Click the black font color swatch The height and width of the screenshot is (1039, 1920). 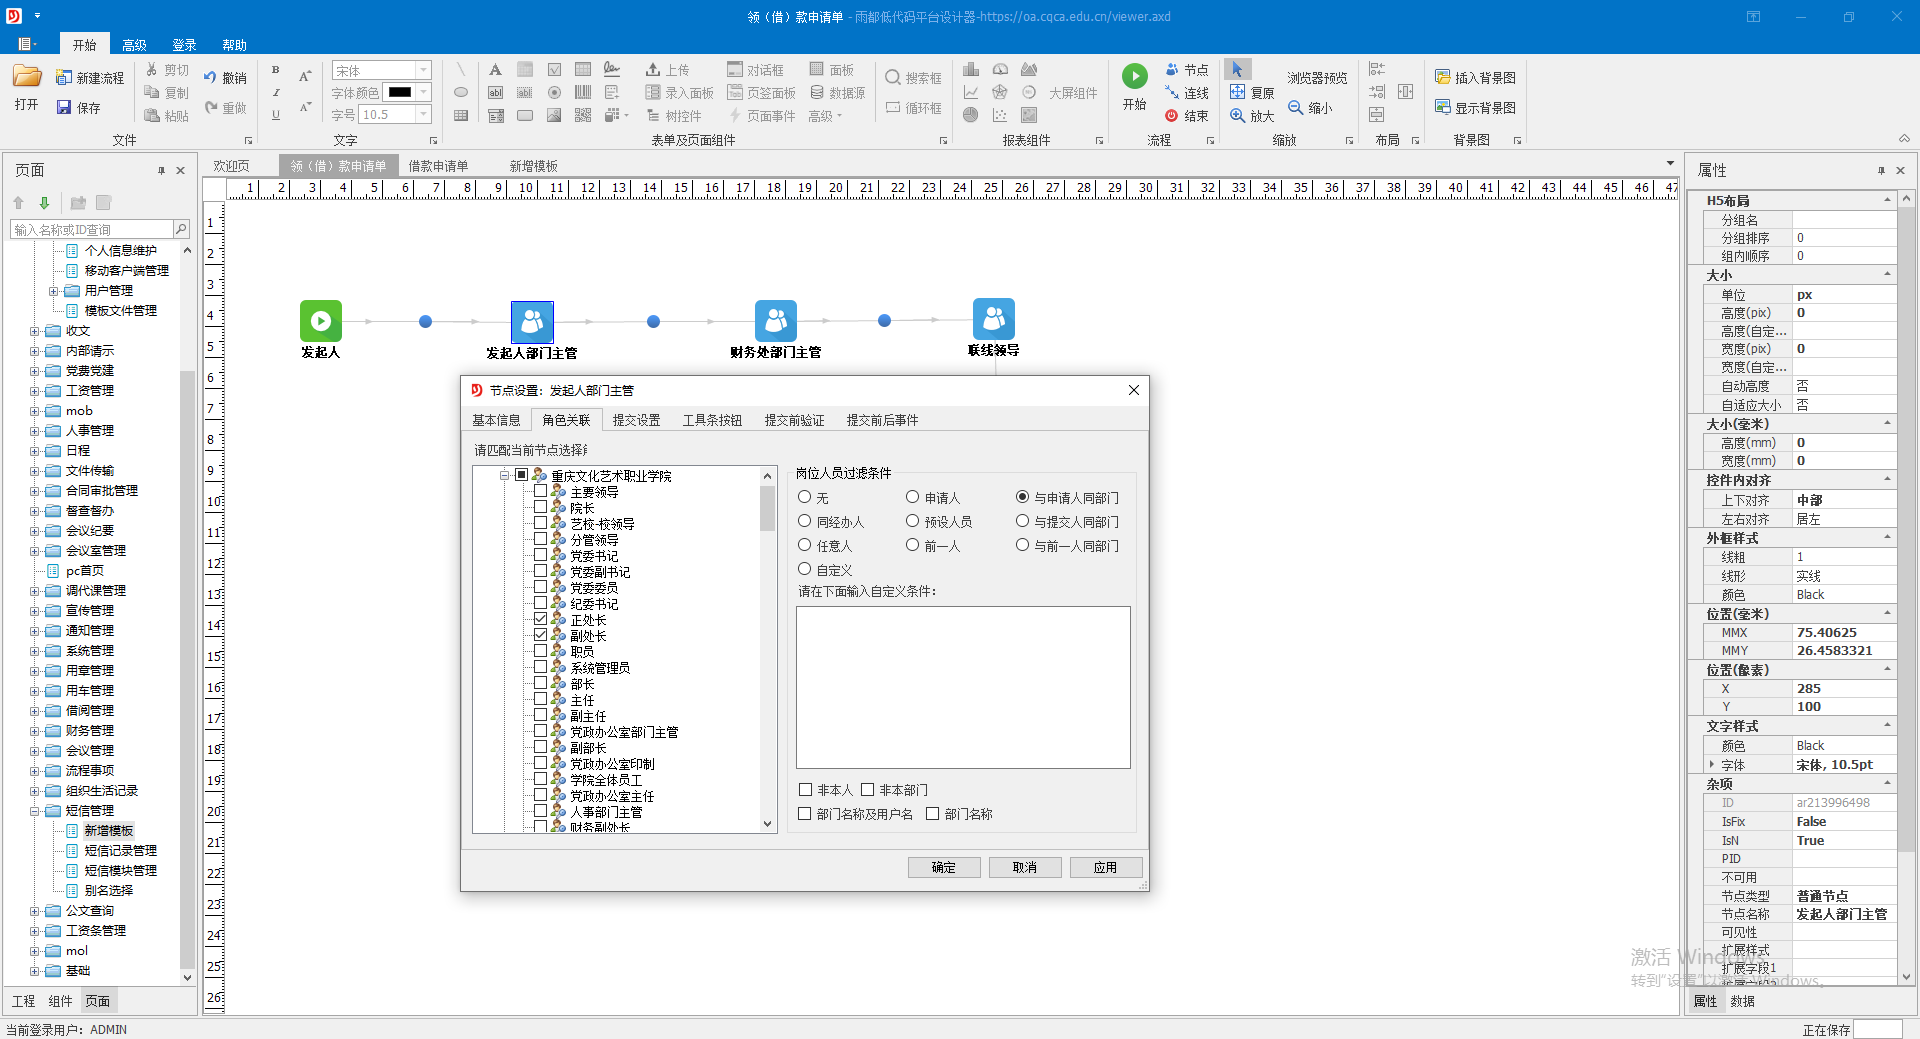[x=399, y=92]
